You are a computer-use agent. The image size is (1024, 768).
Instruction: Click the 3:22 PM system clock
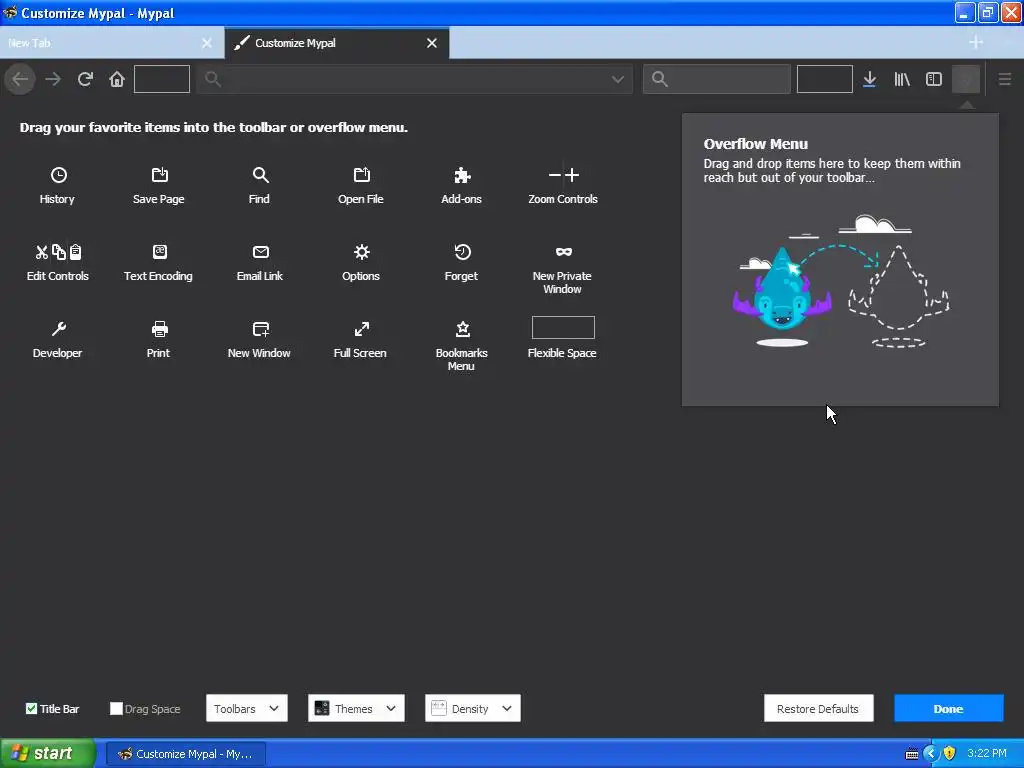[987, 754]
